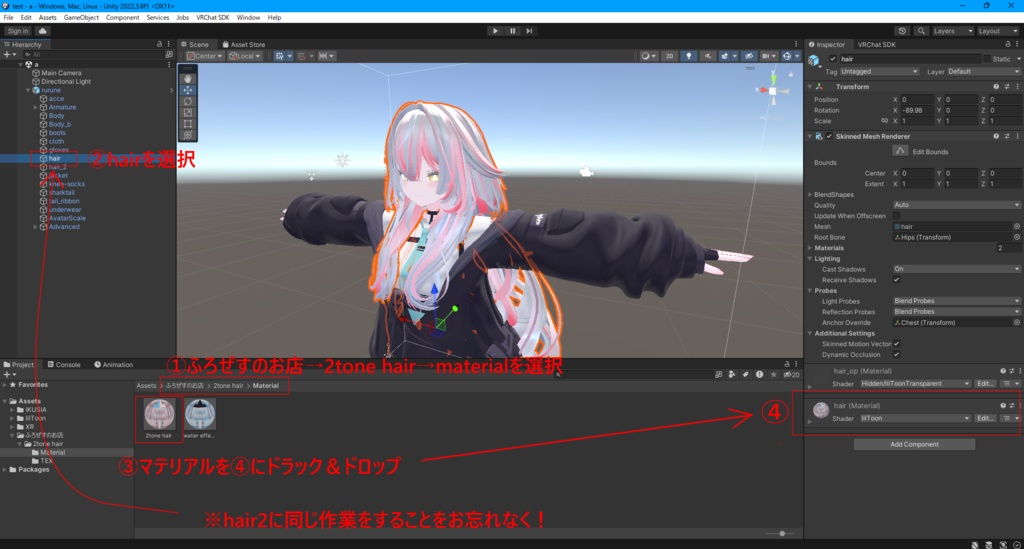
Task: Toggle scene lighting
Action: tap(688, 56)
